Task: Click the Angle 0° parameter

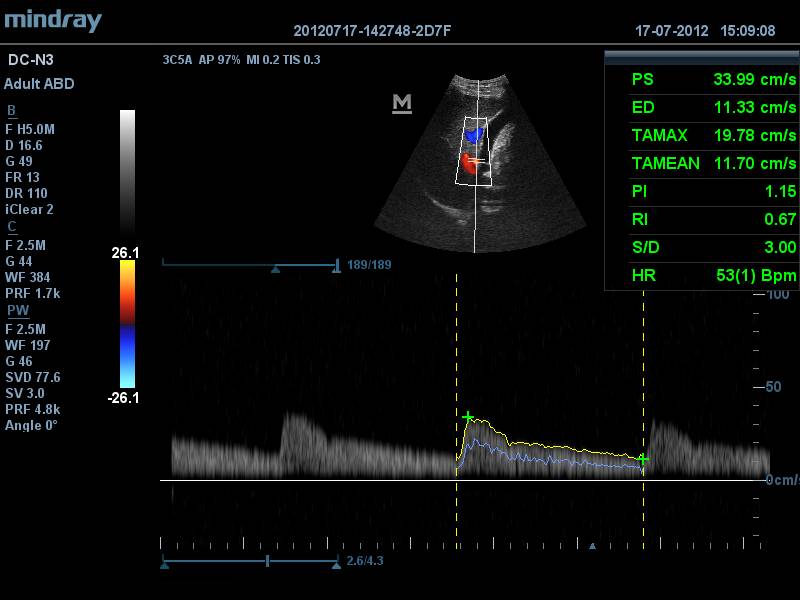Action: [31, 425]
